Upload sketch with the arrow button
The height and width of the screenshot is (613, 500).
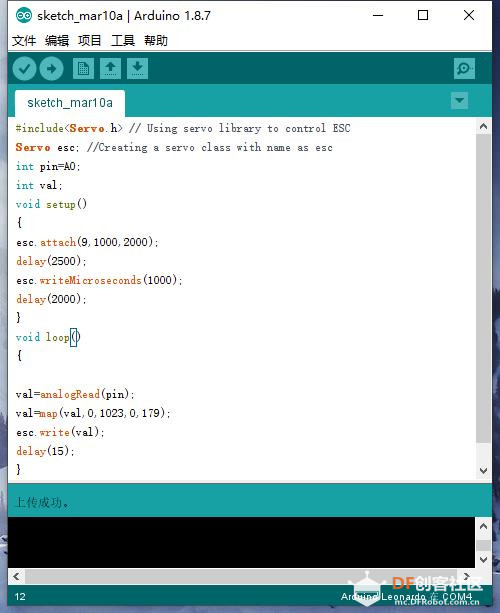[51, 69]
